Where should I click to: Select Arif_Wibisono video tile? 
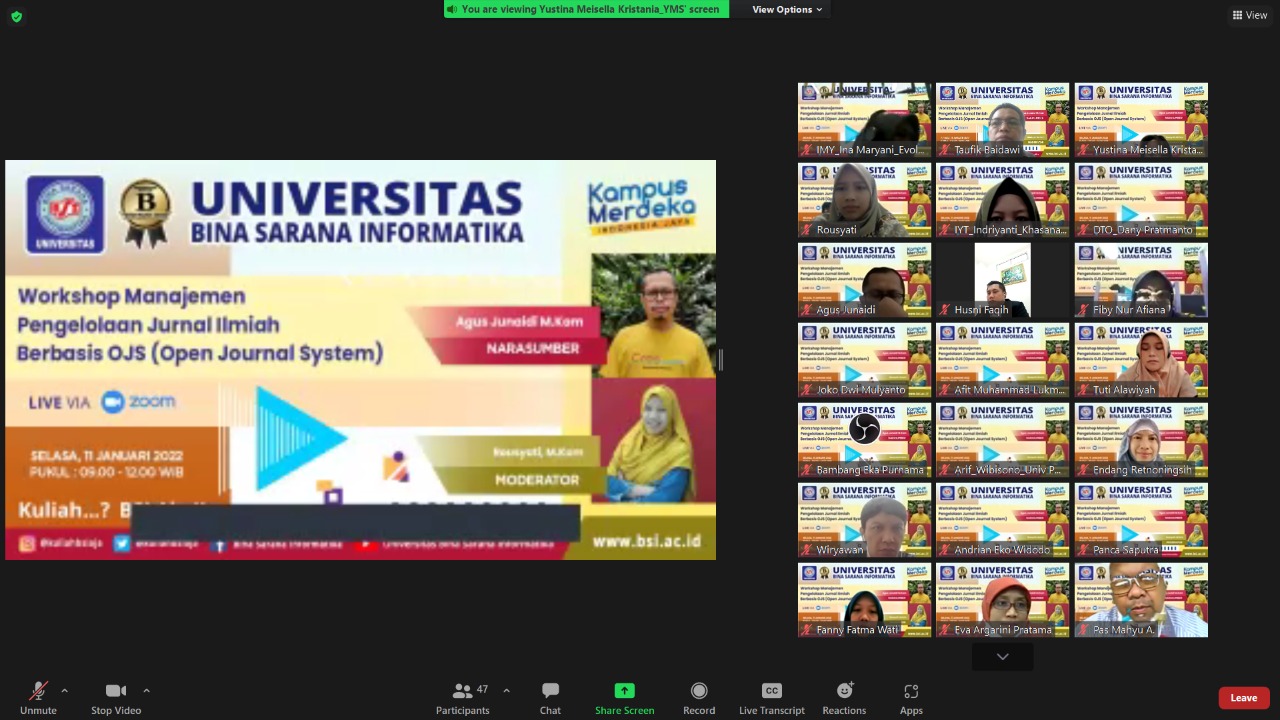[1002, 440]
